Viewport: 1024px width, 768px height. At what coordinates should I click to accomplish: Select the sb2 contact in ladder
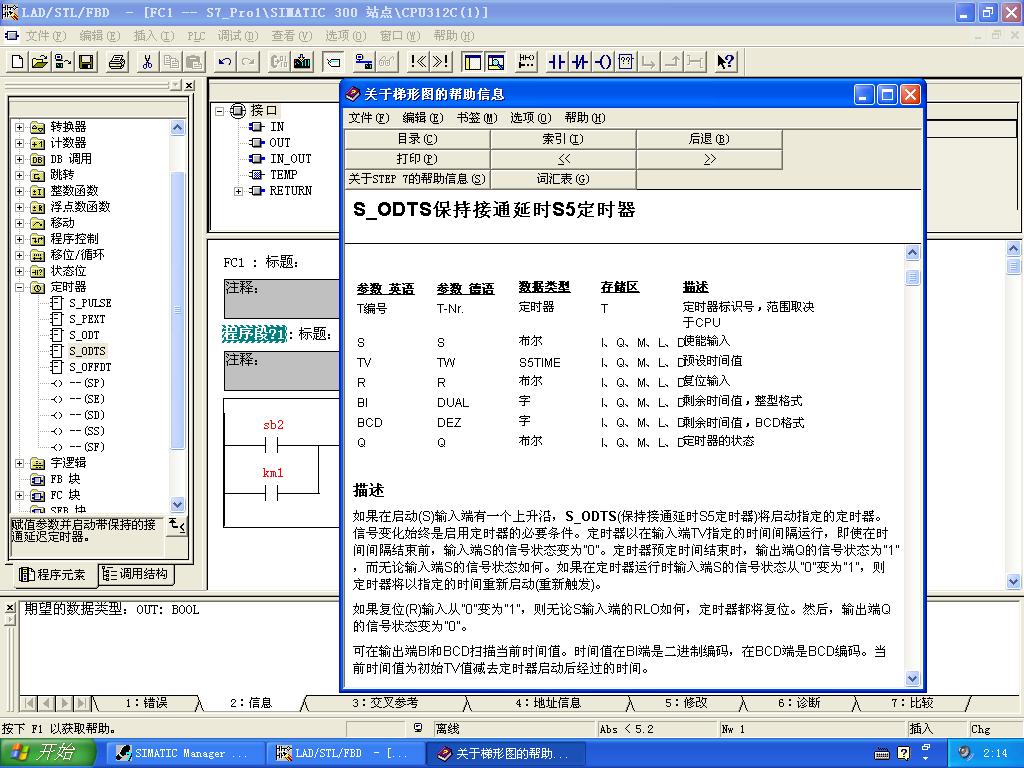272,446
